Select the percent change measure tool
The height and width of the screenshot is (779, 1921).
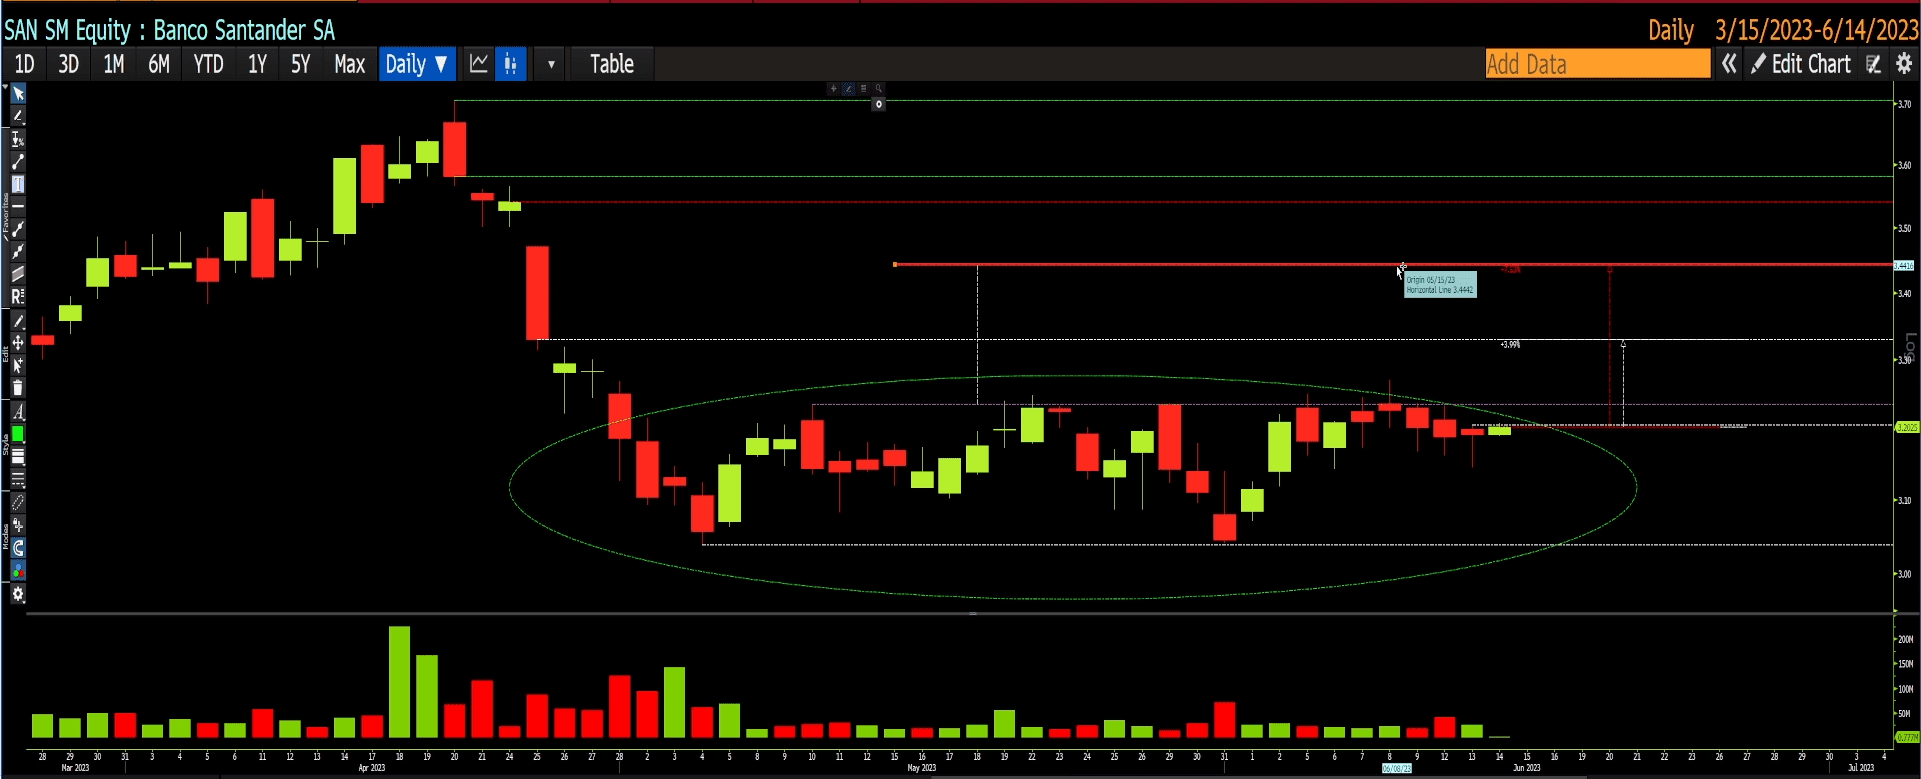pos(18,139)
